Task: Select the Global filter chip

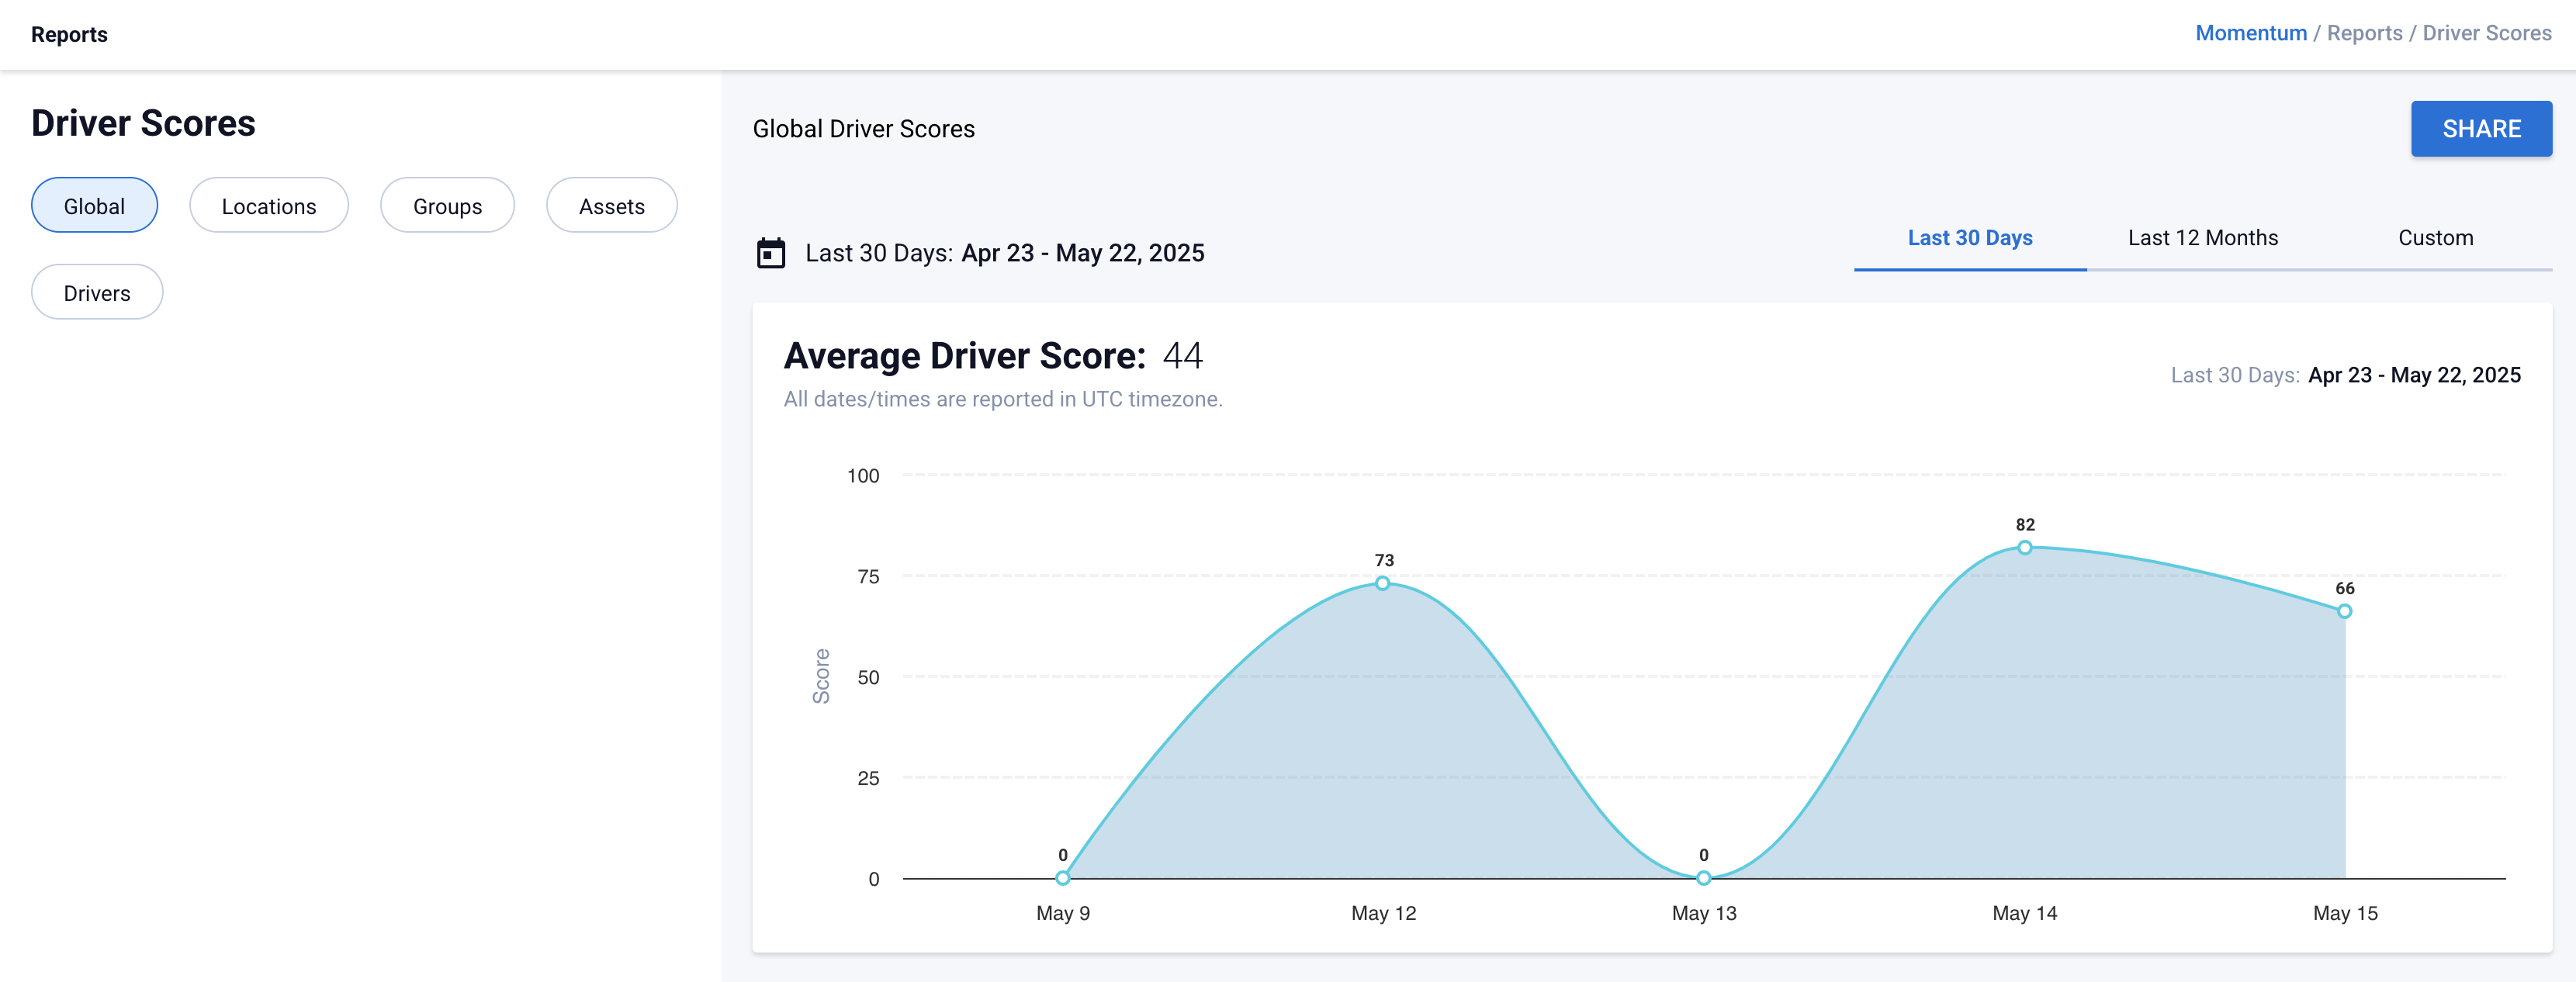Action: point(94,206)
